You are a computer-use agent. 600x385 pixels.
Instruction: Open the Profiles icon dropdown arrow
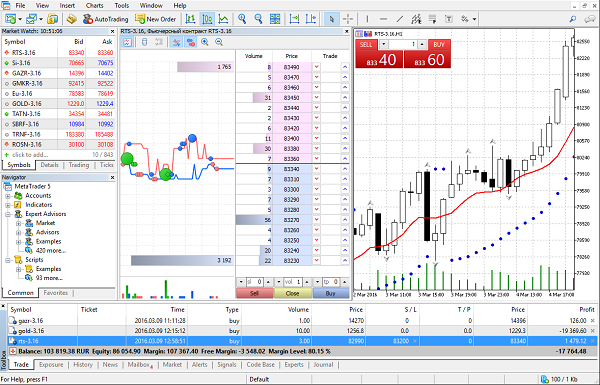[x=41, y=19]
